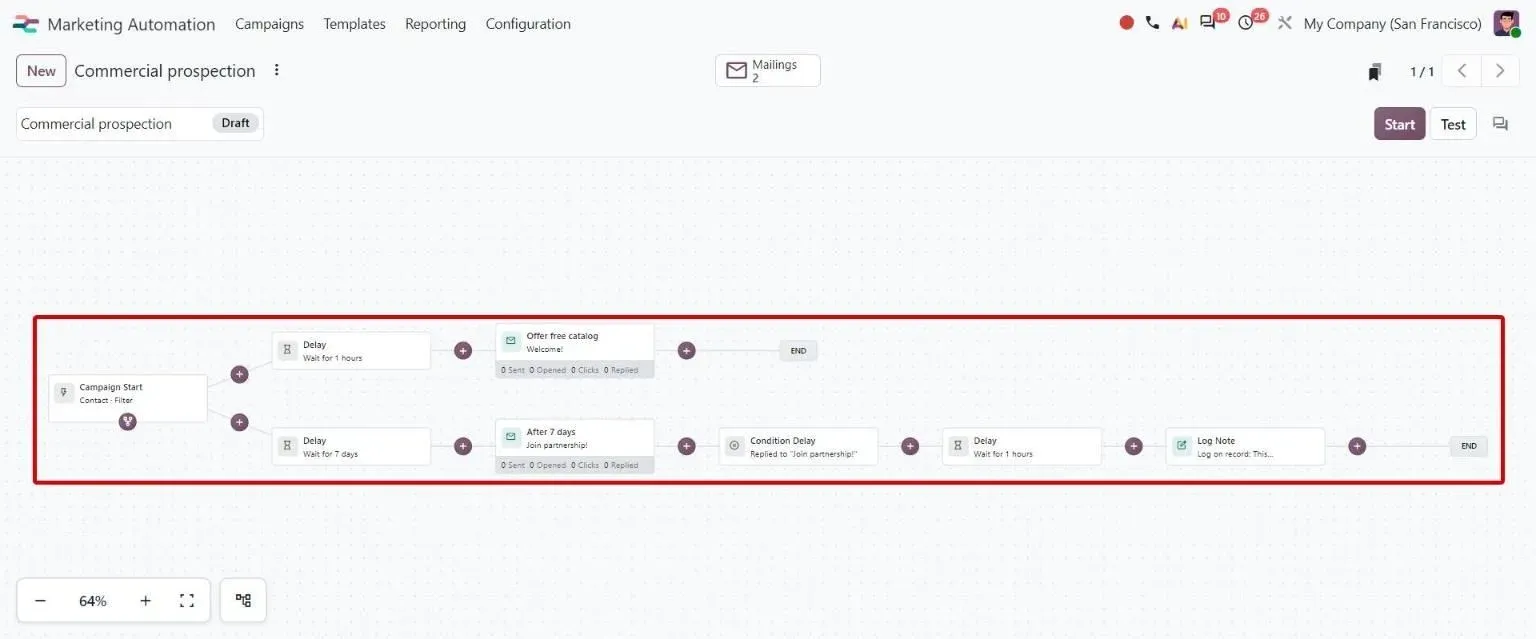
Task: Click the Marketing Automation app title
Action: pos(131,24)
